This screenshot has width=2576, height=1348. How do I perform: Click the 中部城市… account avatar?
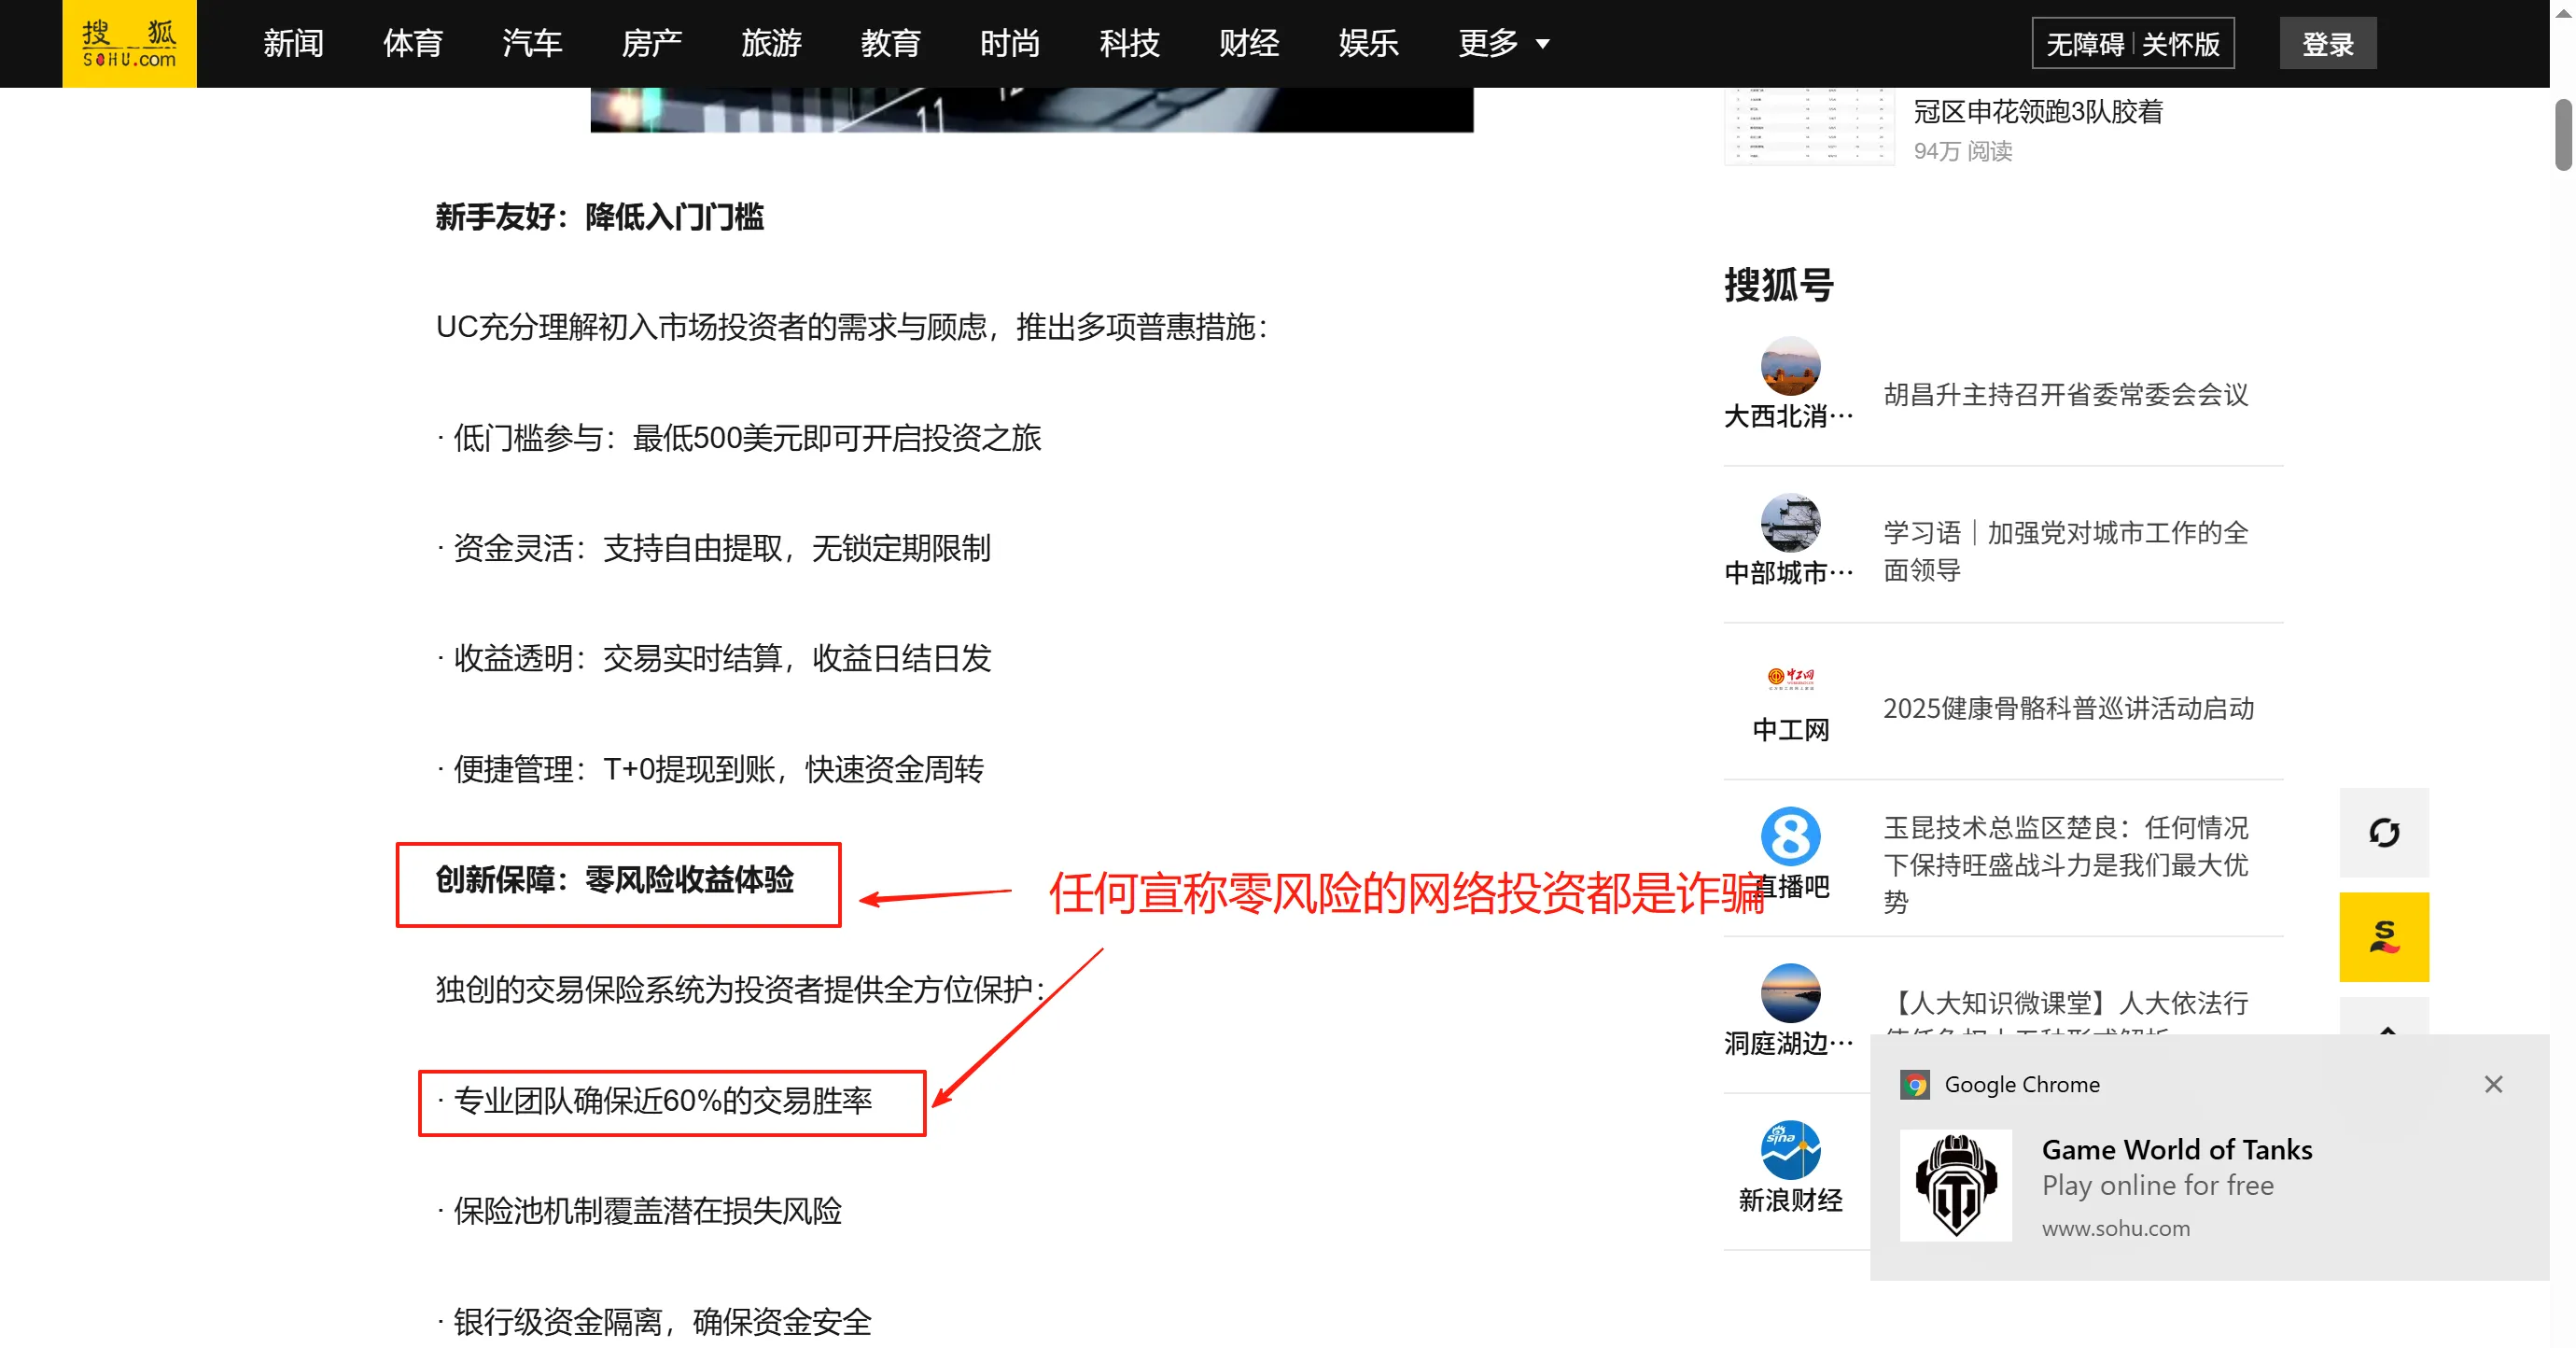(x=1790, y=522)
